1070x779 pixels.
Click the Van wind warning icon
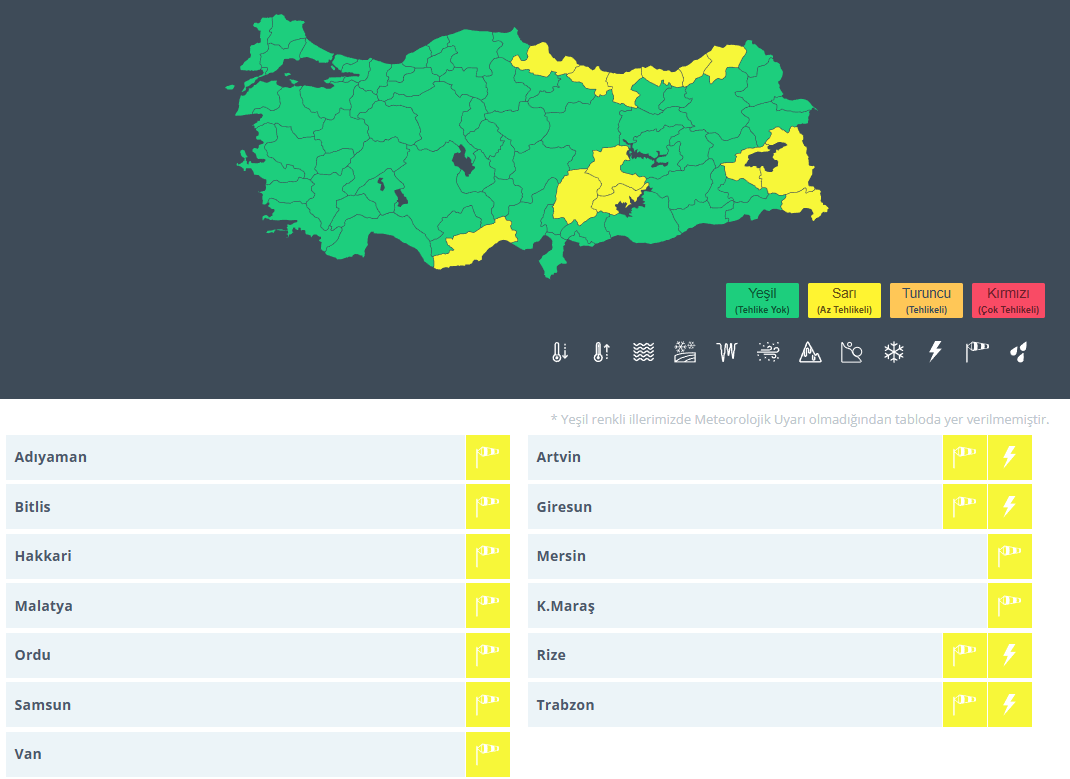tap(487, 754)
